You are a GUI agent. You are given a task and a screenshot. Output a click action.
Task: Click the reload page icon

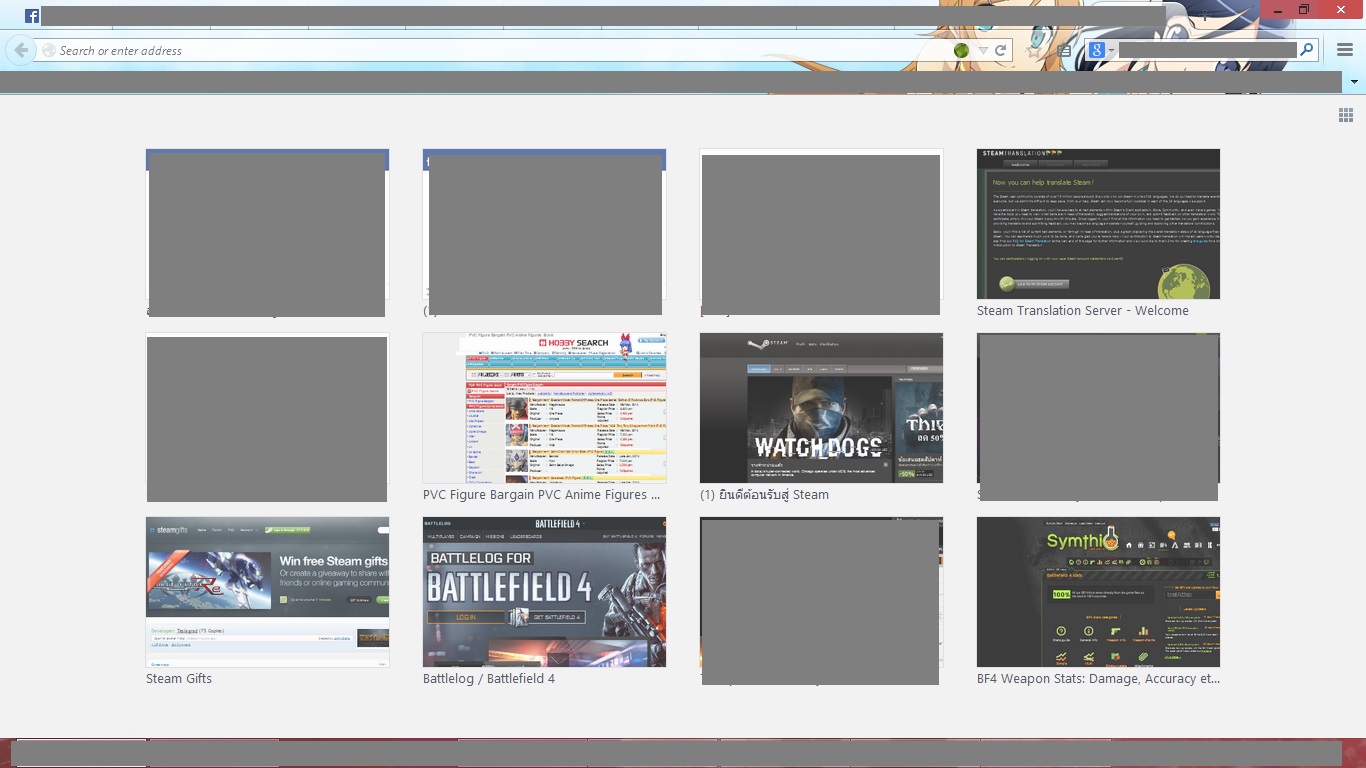pyautogui.click(x=999, y=50)
